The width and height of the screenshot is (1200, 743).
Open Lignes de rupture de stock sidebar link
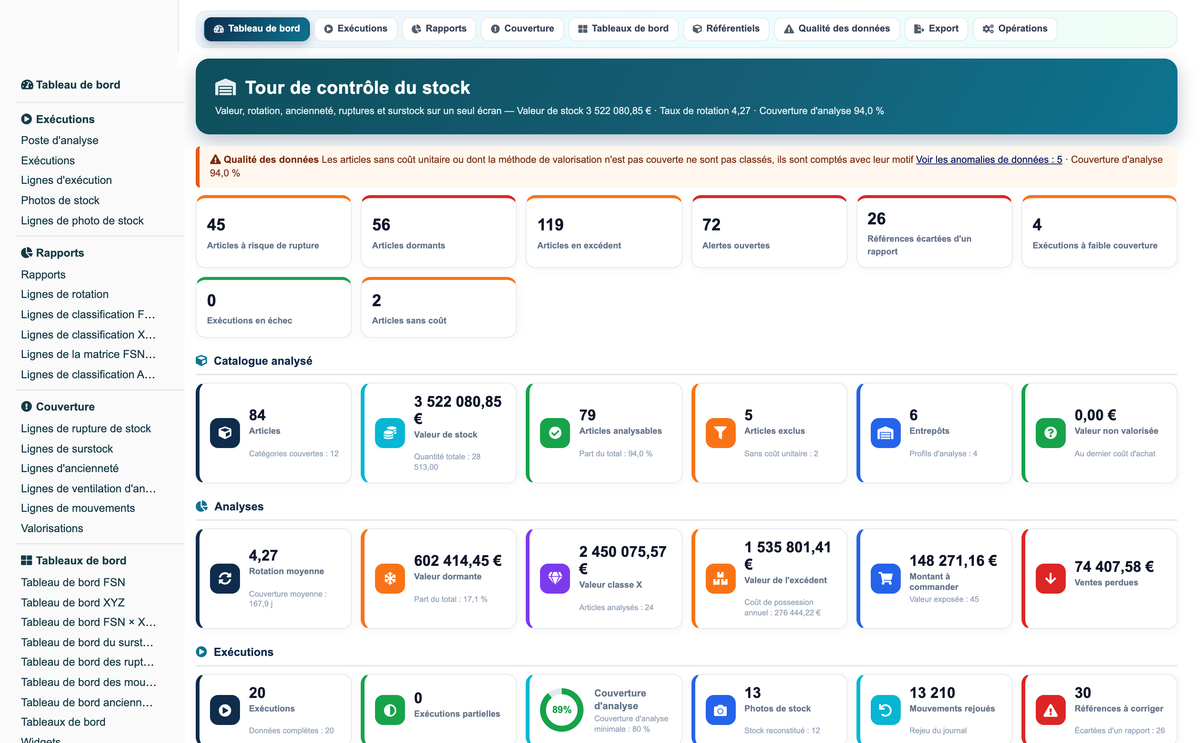pos(86,429)
